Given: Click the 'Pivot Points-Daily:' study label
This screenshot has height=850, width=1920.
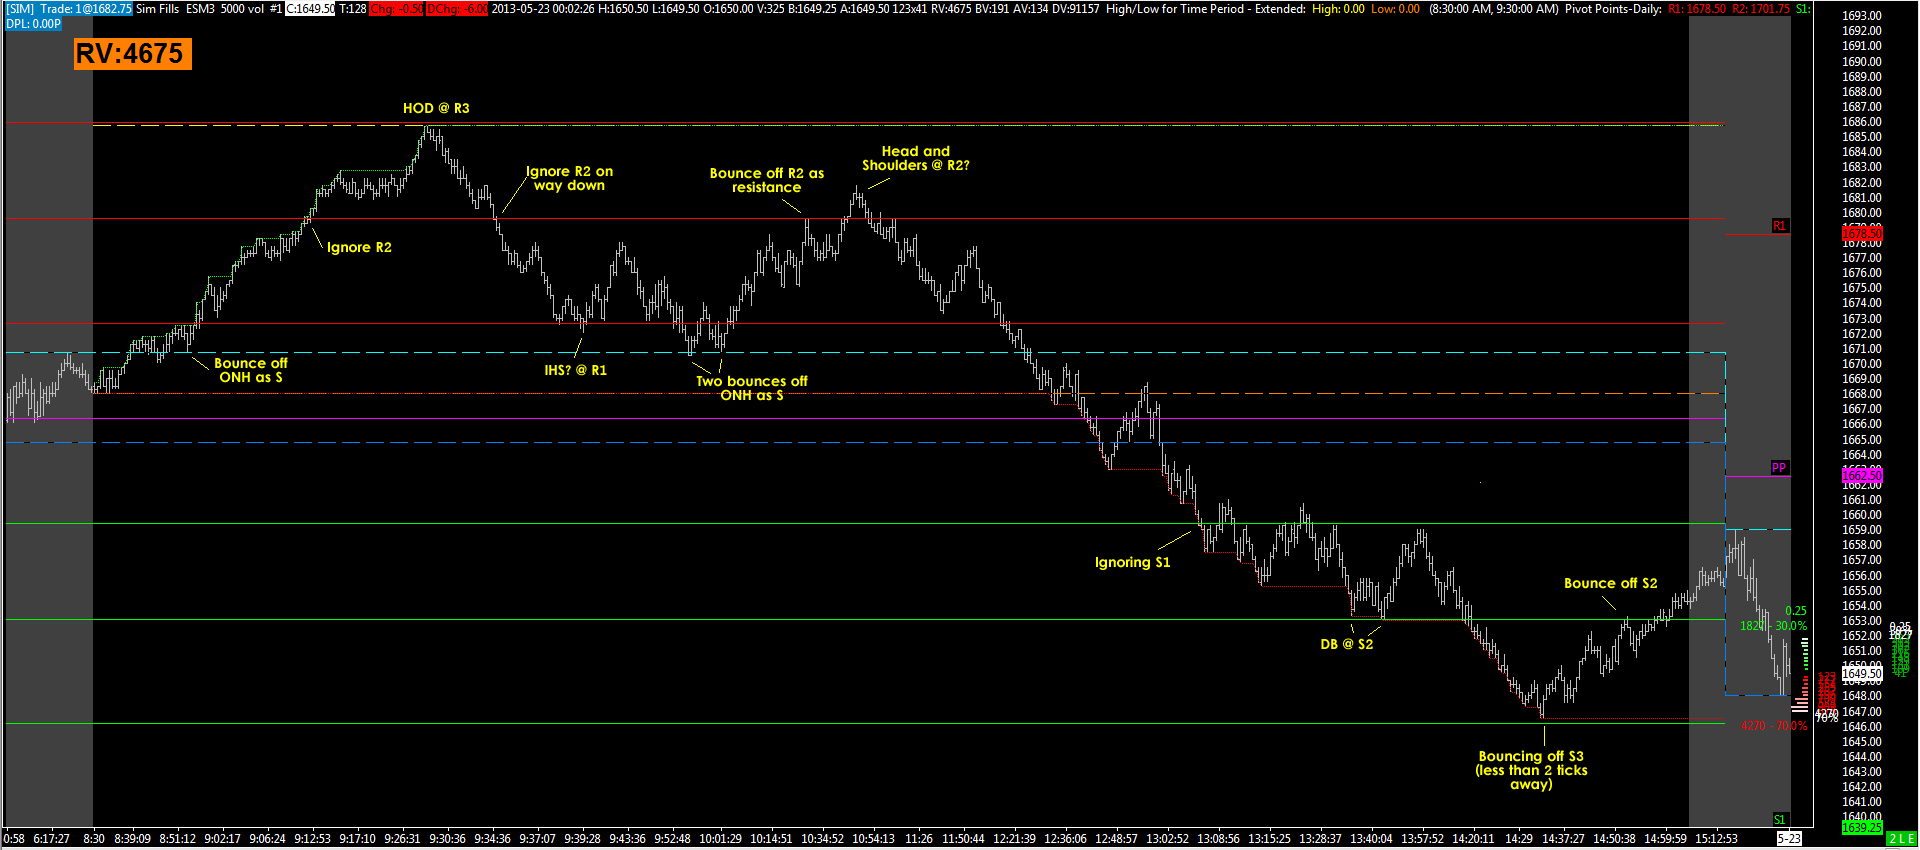Looking at the screenshot, I should 1613,9.
